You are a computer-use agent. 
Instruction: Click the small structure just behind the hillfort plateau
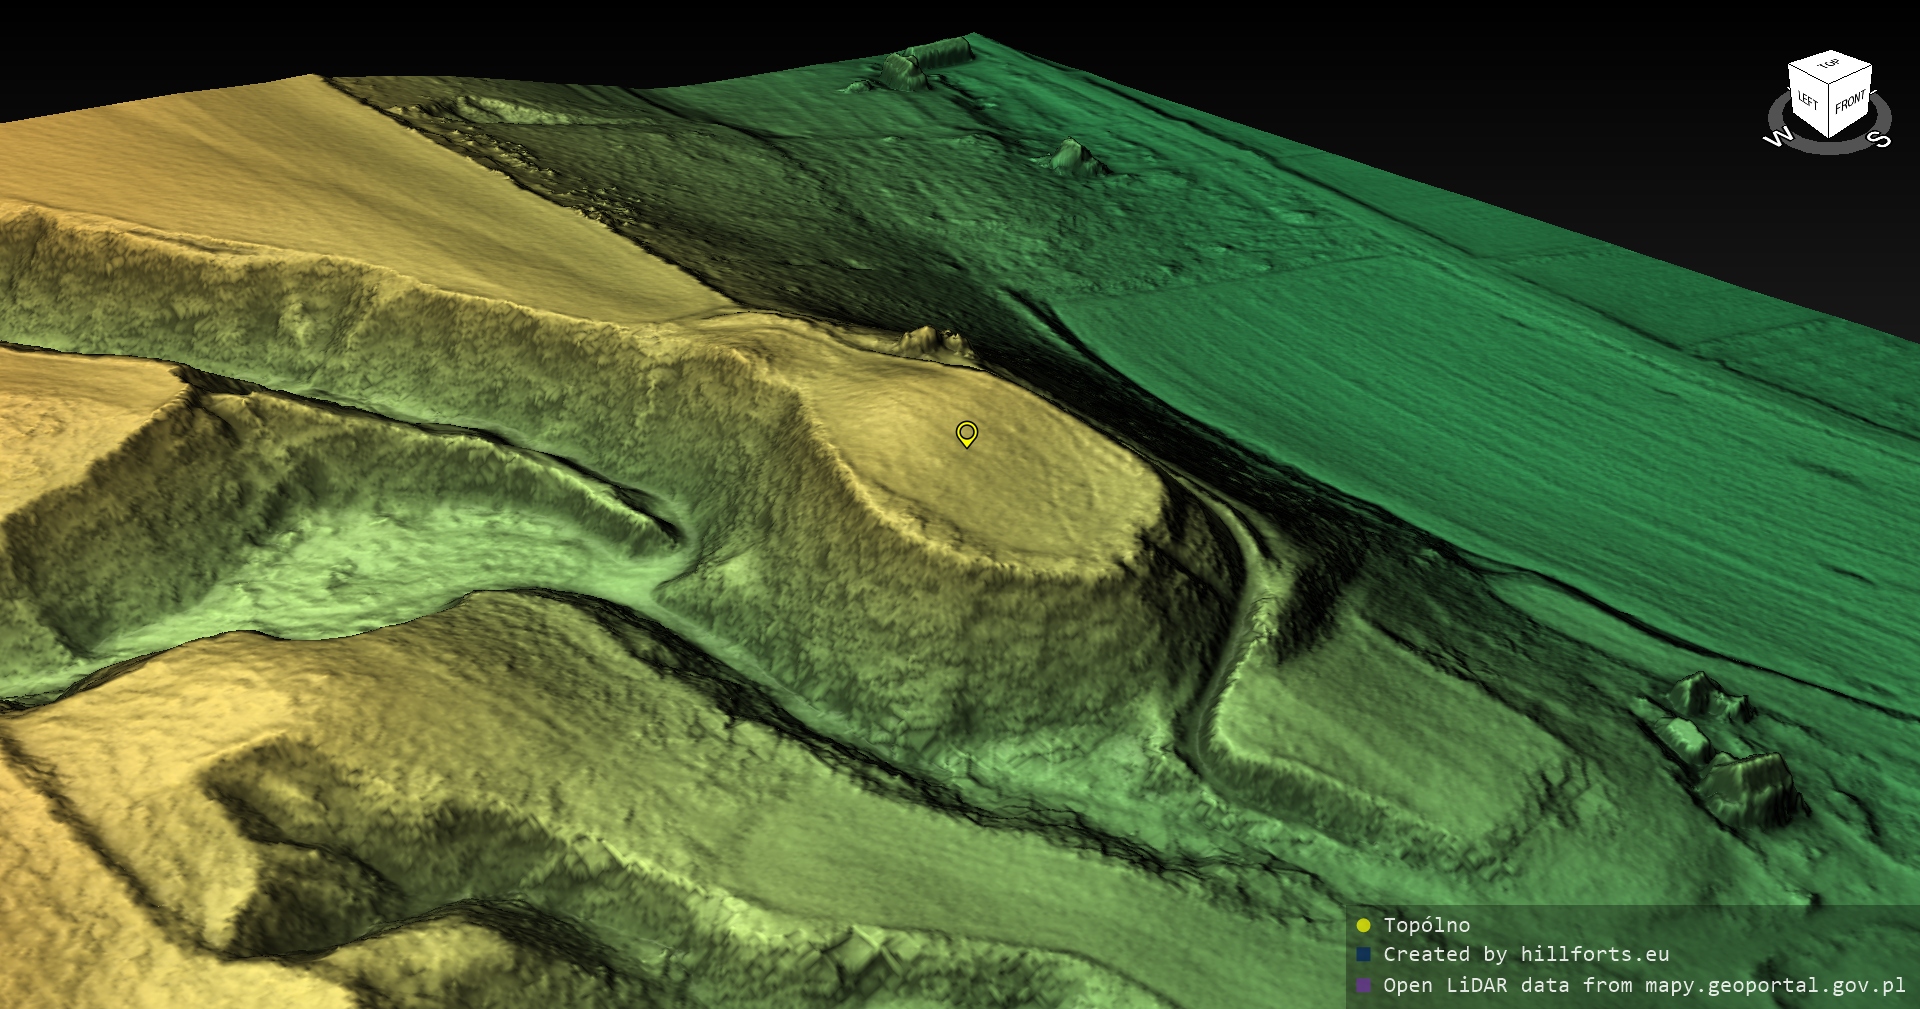(935, 343)
